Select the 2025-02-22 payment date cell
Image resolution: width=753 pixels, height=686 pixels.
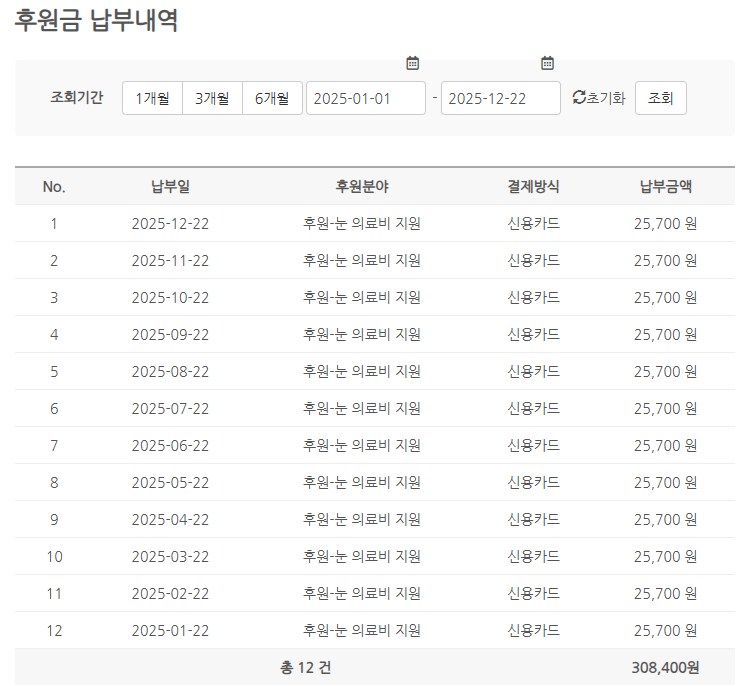coord(170,594)
